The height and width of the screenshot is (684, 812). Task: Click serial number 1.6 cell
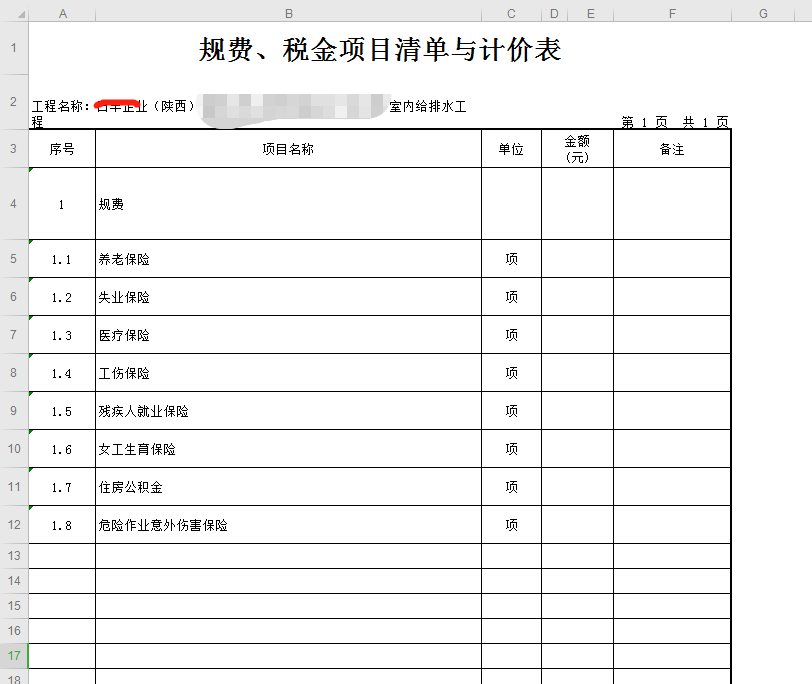[62, 449]
